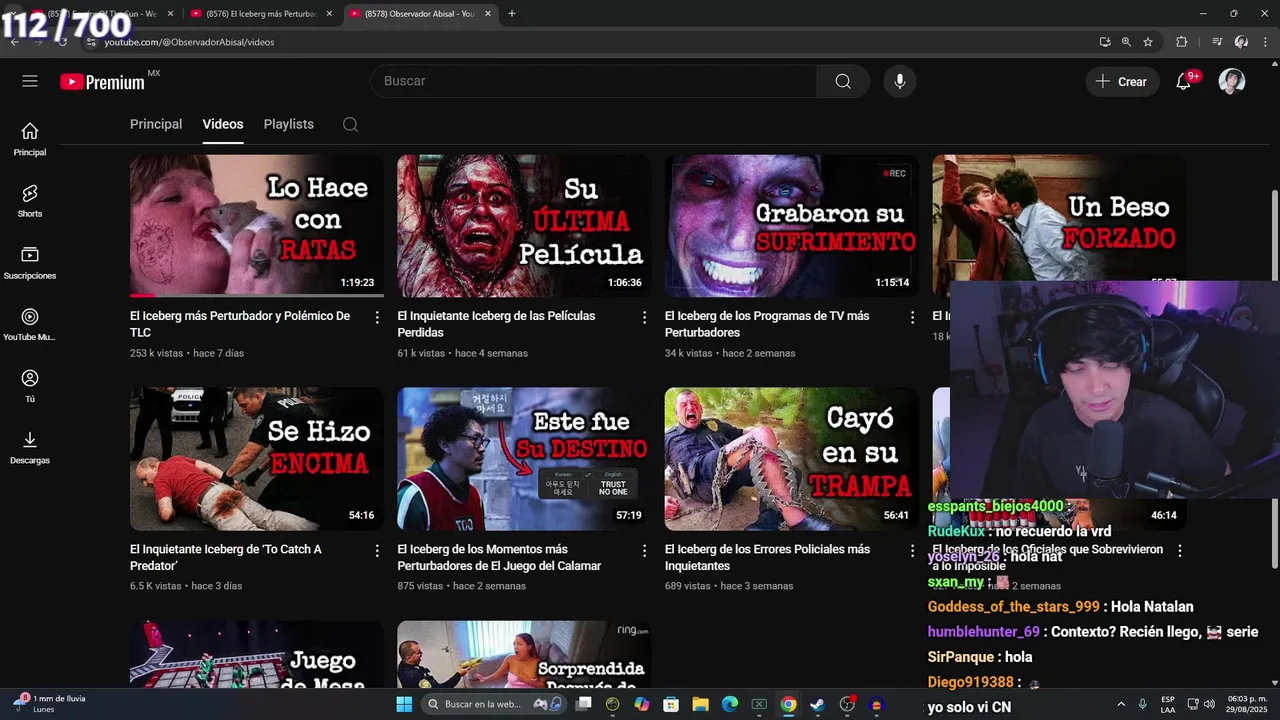The width and height of the screenshot is (1280, 720).
Task: Click the 'Grabaron su Sufrimiento' thumbnail
Action: pos(792,226)
